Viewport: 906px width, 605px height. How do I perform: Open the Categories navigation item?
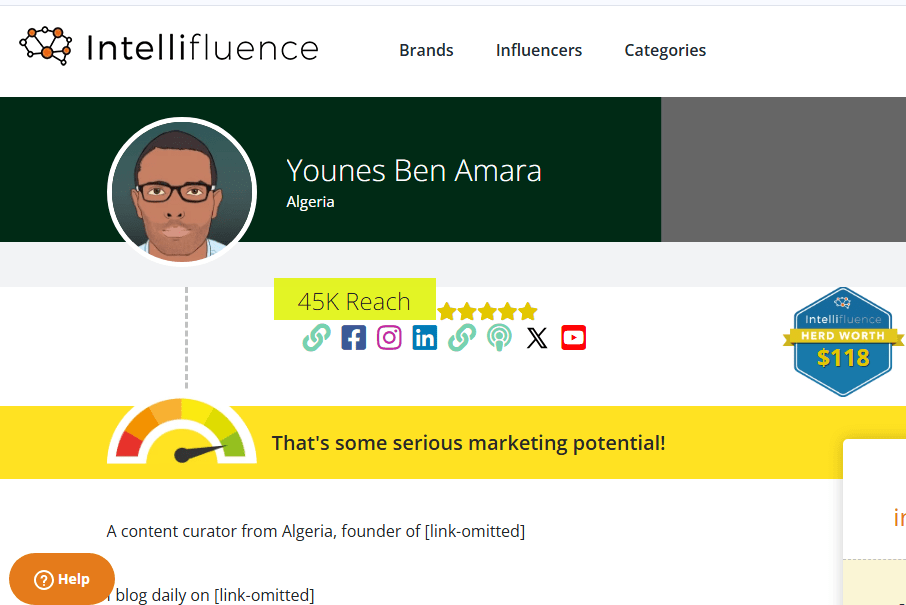coord(665,50)
